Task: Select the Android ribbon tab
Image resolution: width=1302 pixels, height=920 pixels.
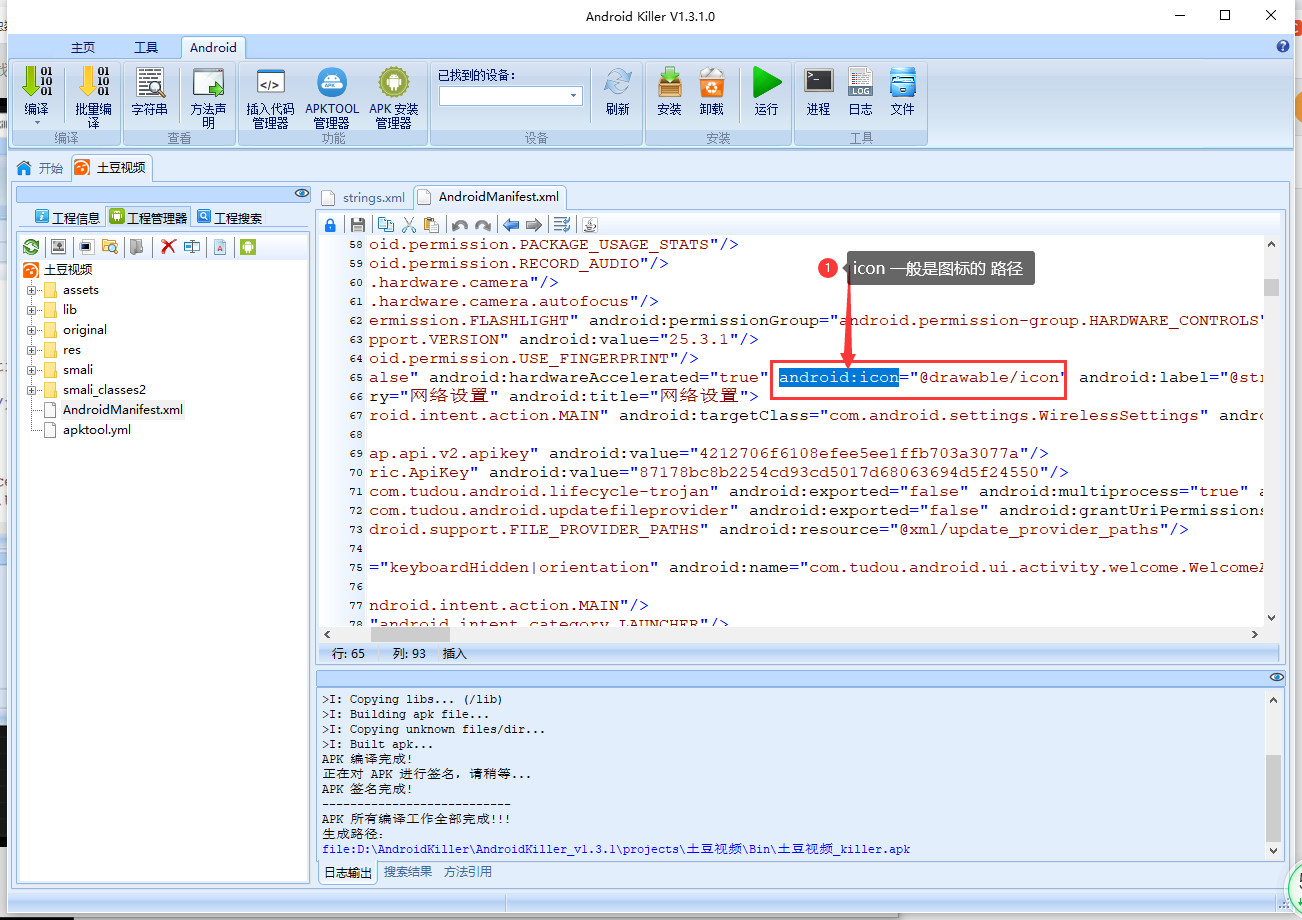Action: 213,47
